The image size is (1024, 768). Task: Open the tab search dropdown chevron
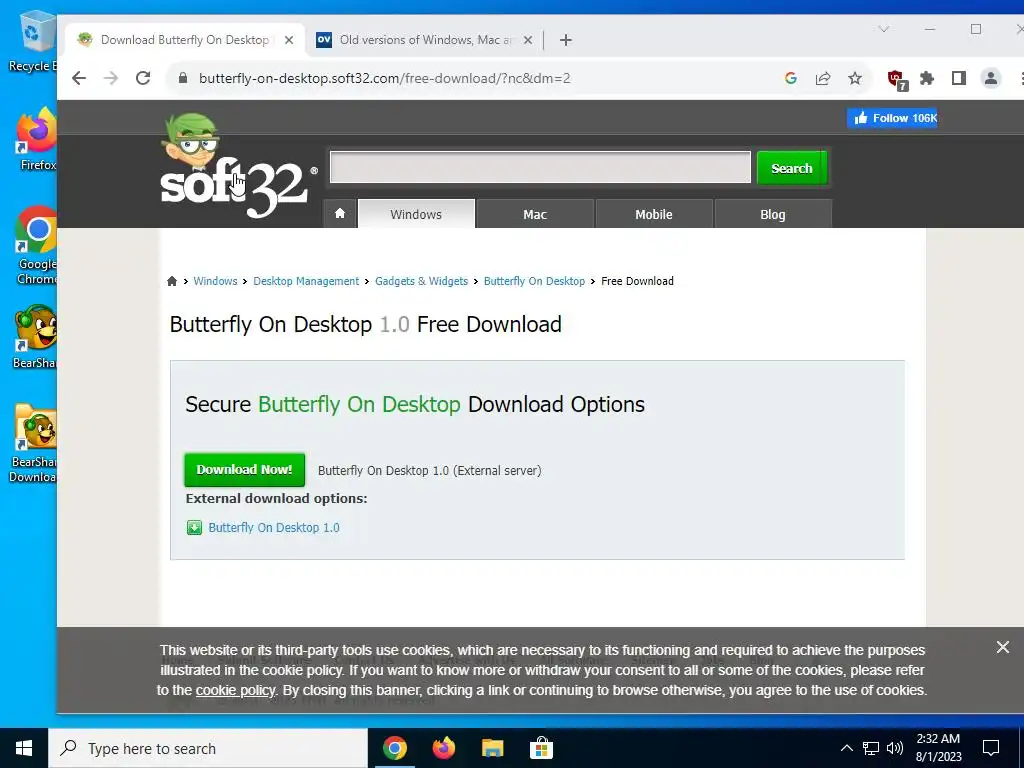click(x=884, y=29)
